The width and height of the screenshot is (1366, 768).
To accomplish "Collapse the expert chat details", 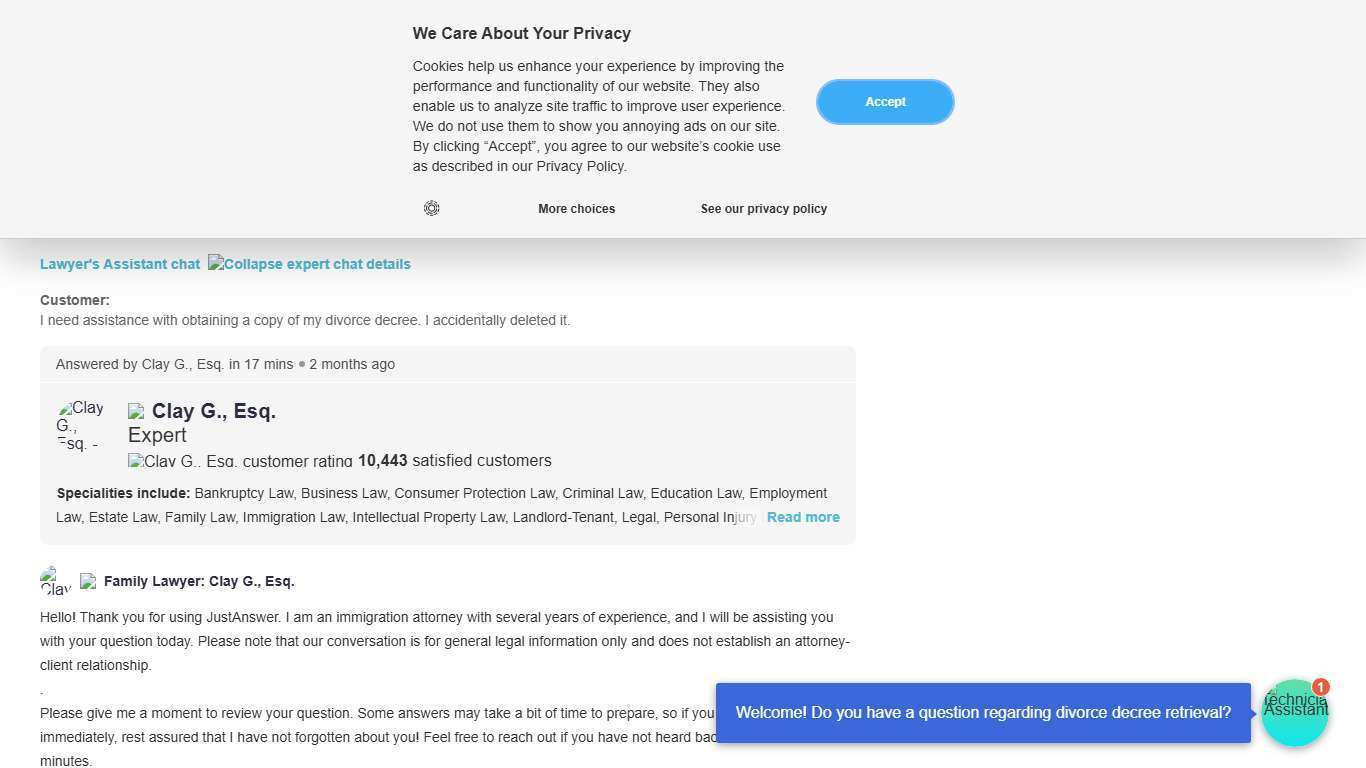I will click(x=309, y=264).
